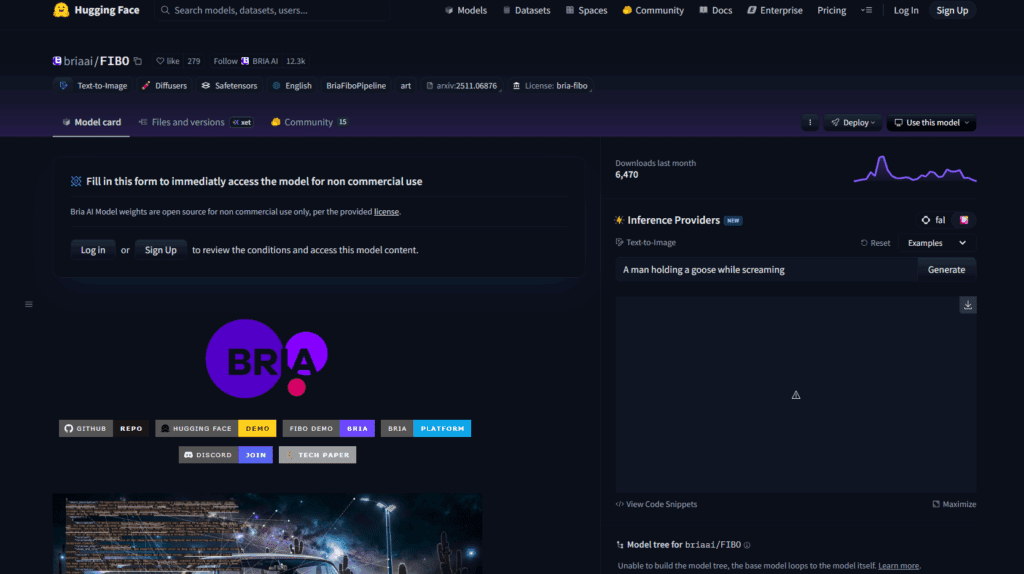Click the Generate button
1024x574 pixels.
pyautogui.click(x=946, y=270)
